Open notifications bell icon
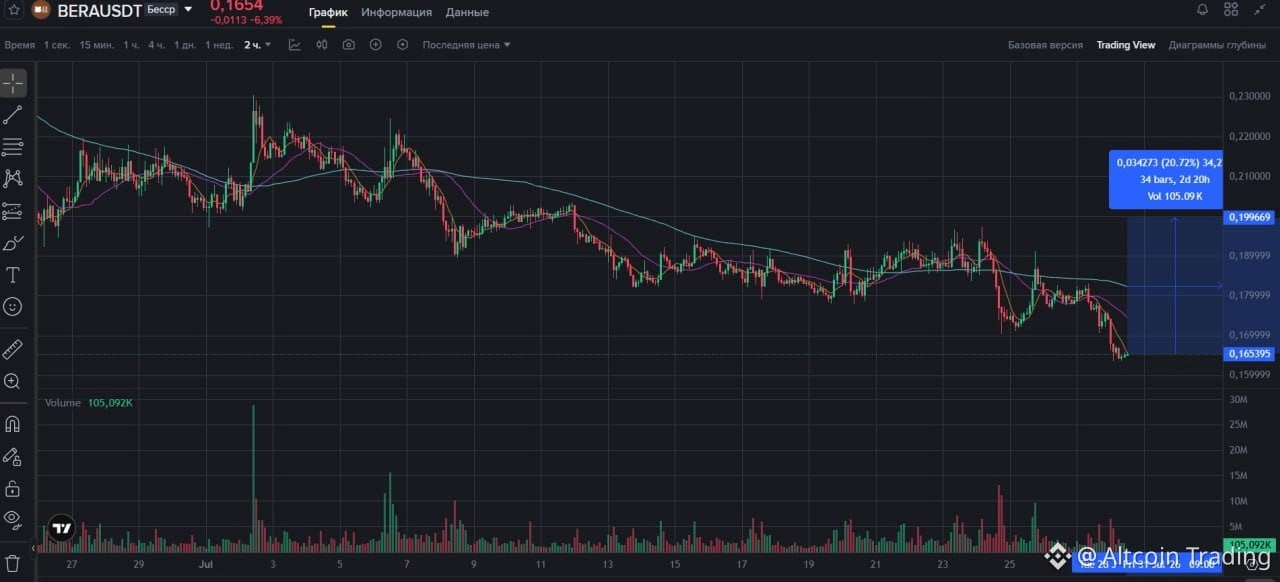 1202,10
